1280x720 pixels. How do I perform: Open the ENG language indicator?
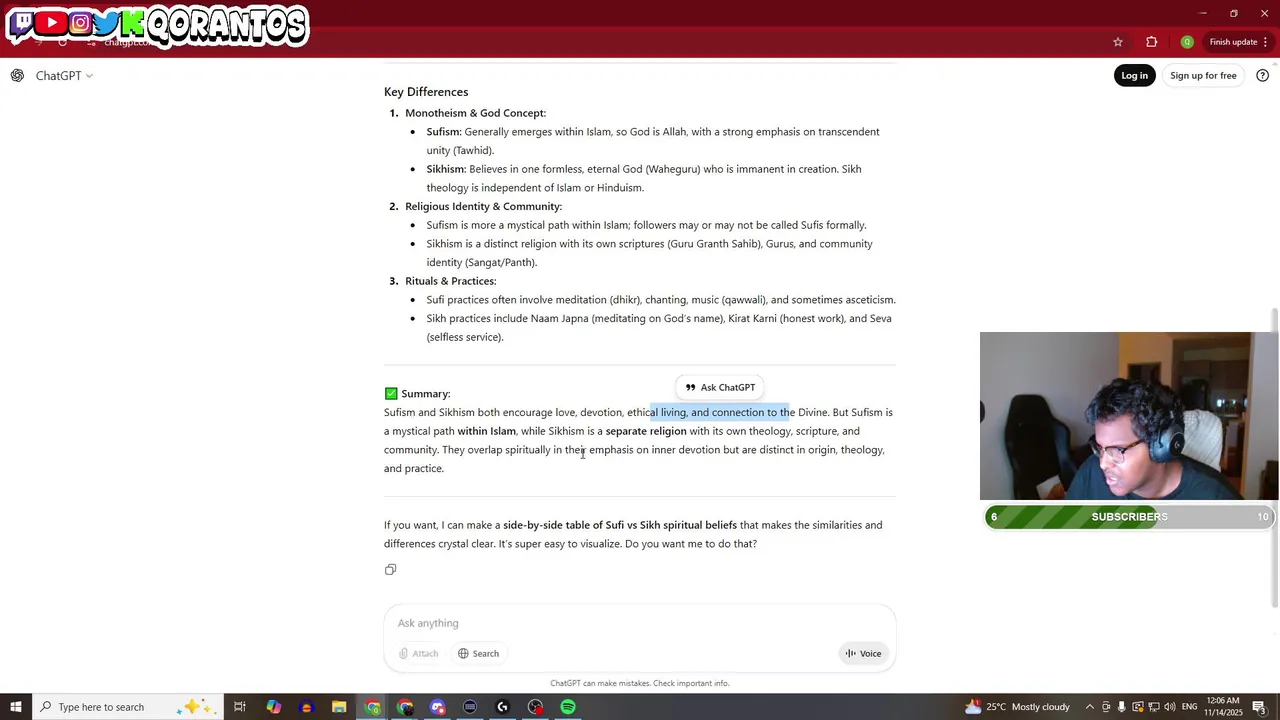coord(1189,707)
